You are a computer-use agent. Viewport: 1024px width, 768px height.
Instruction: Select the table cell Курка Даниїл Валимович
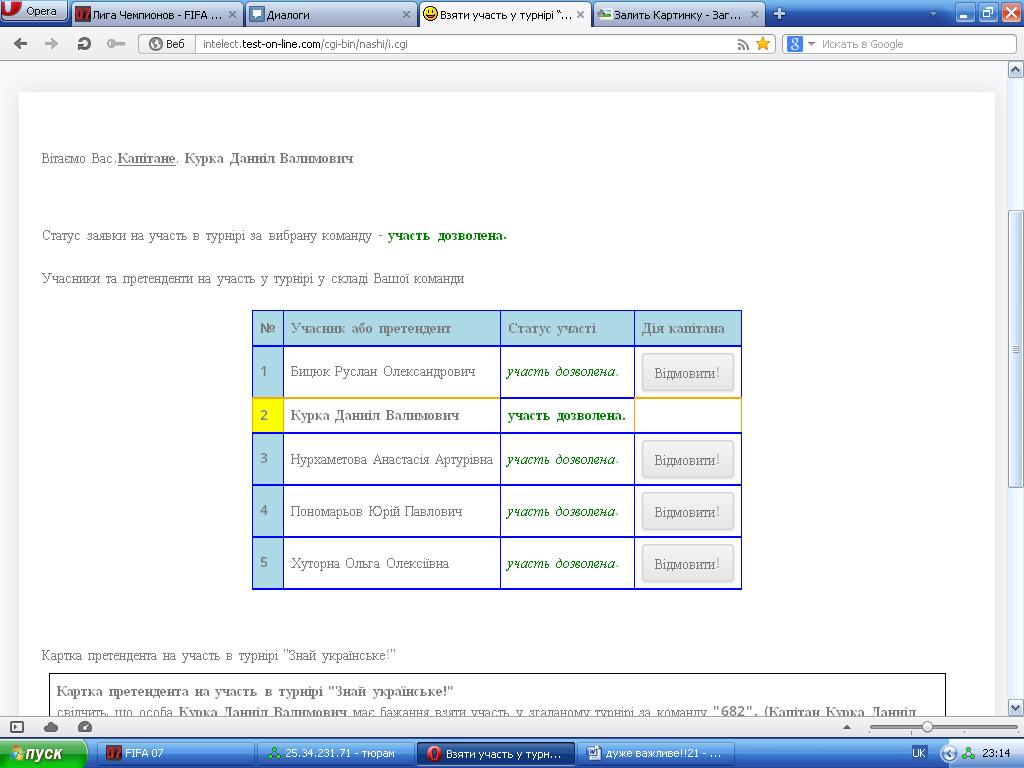pos(392,415)
